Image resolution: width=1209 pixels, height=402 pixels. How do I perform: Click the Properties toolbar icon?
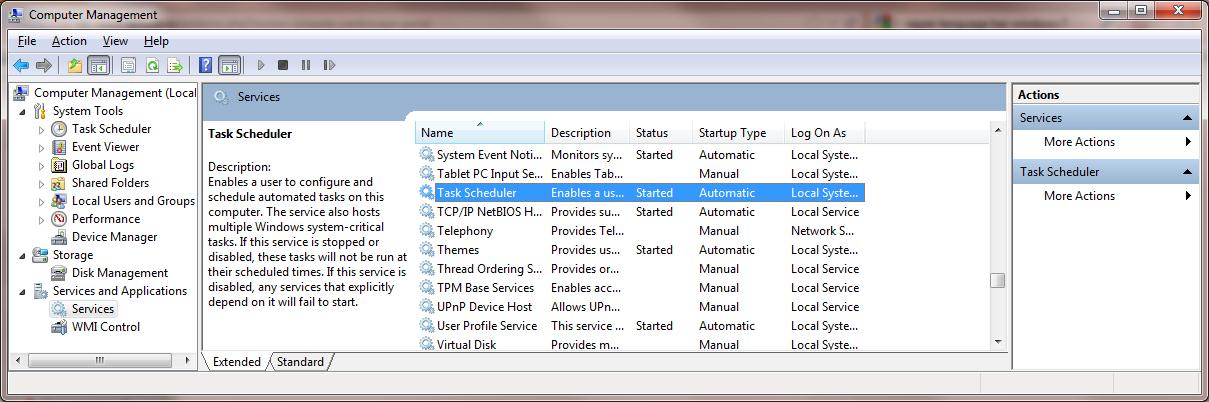tap(128, 65)
